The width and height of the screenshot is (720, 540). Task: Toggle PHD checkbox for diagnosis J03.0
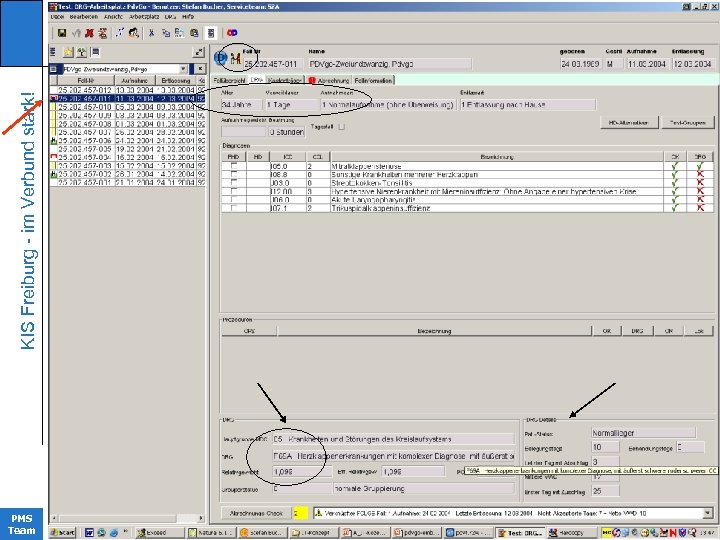tap(234, 182)
